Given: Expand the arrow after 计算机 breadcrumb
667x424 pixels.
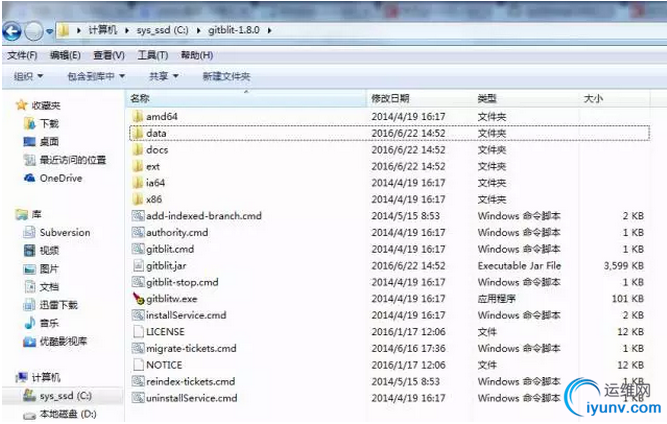Looking at the screenshot, I should tap(126, 30).
